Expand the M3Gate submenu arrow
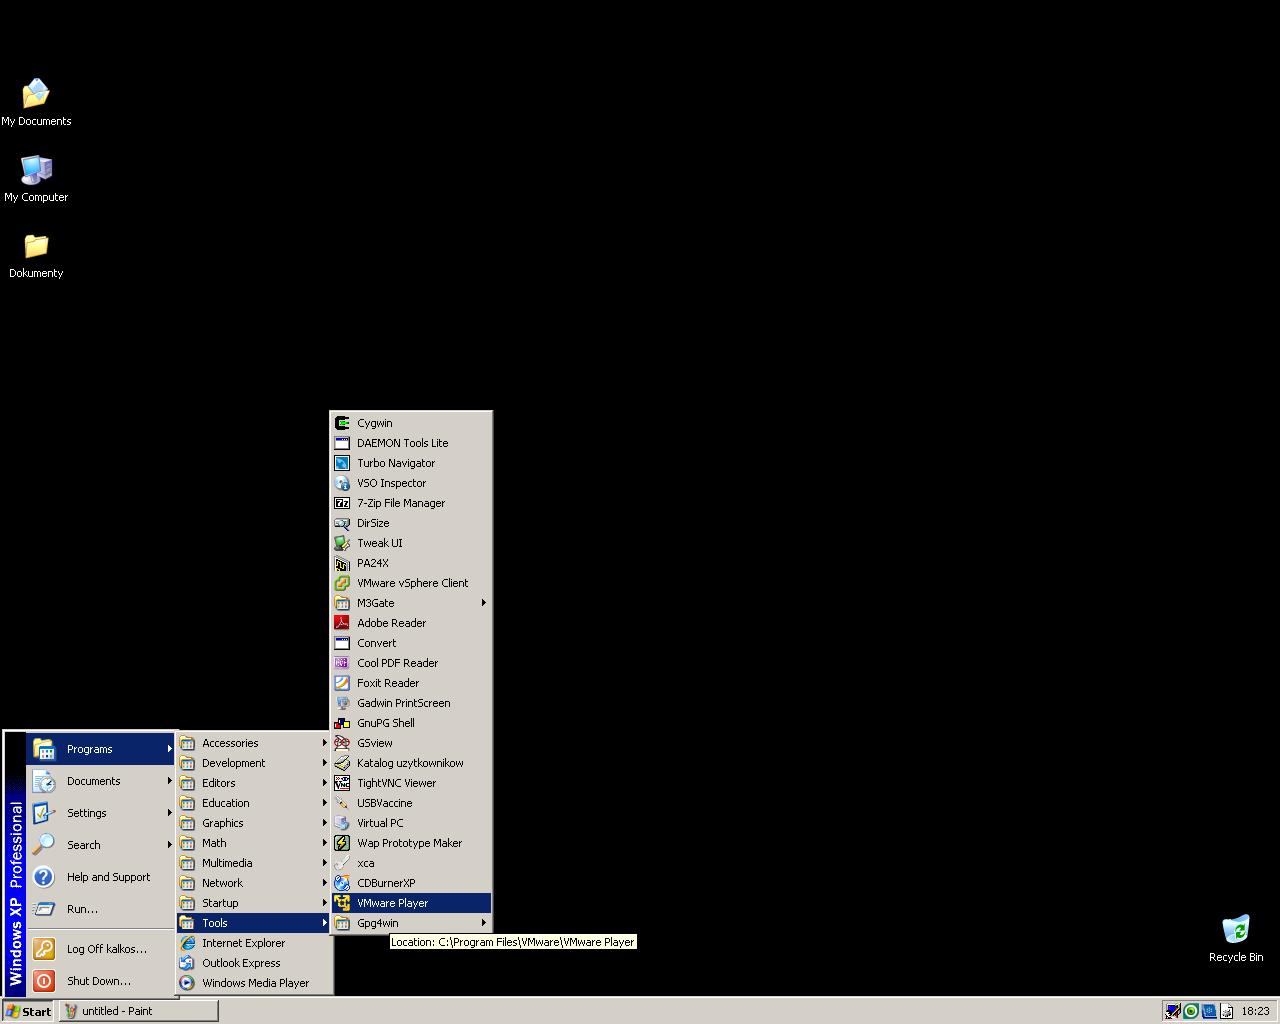 tap(484, 603)
